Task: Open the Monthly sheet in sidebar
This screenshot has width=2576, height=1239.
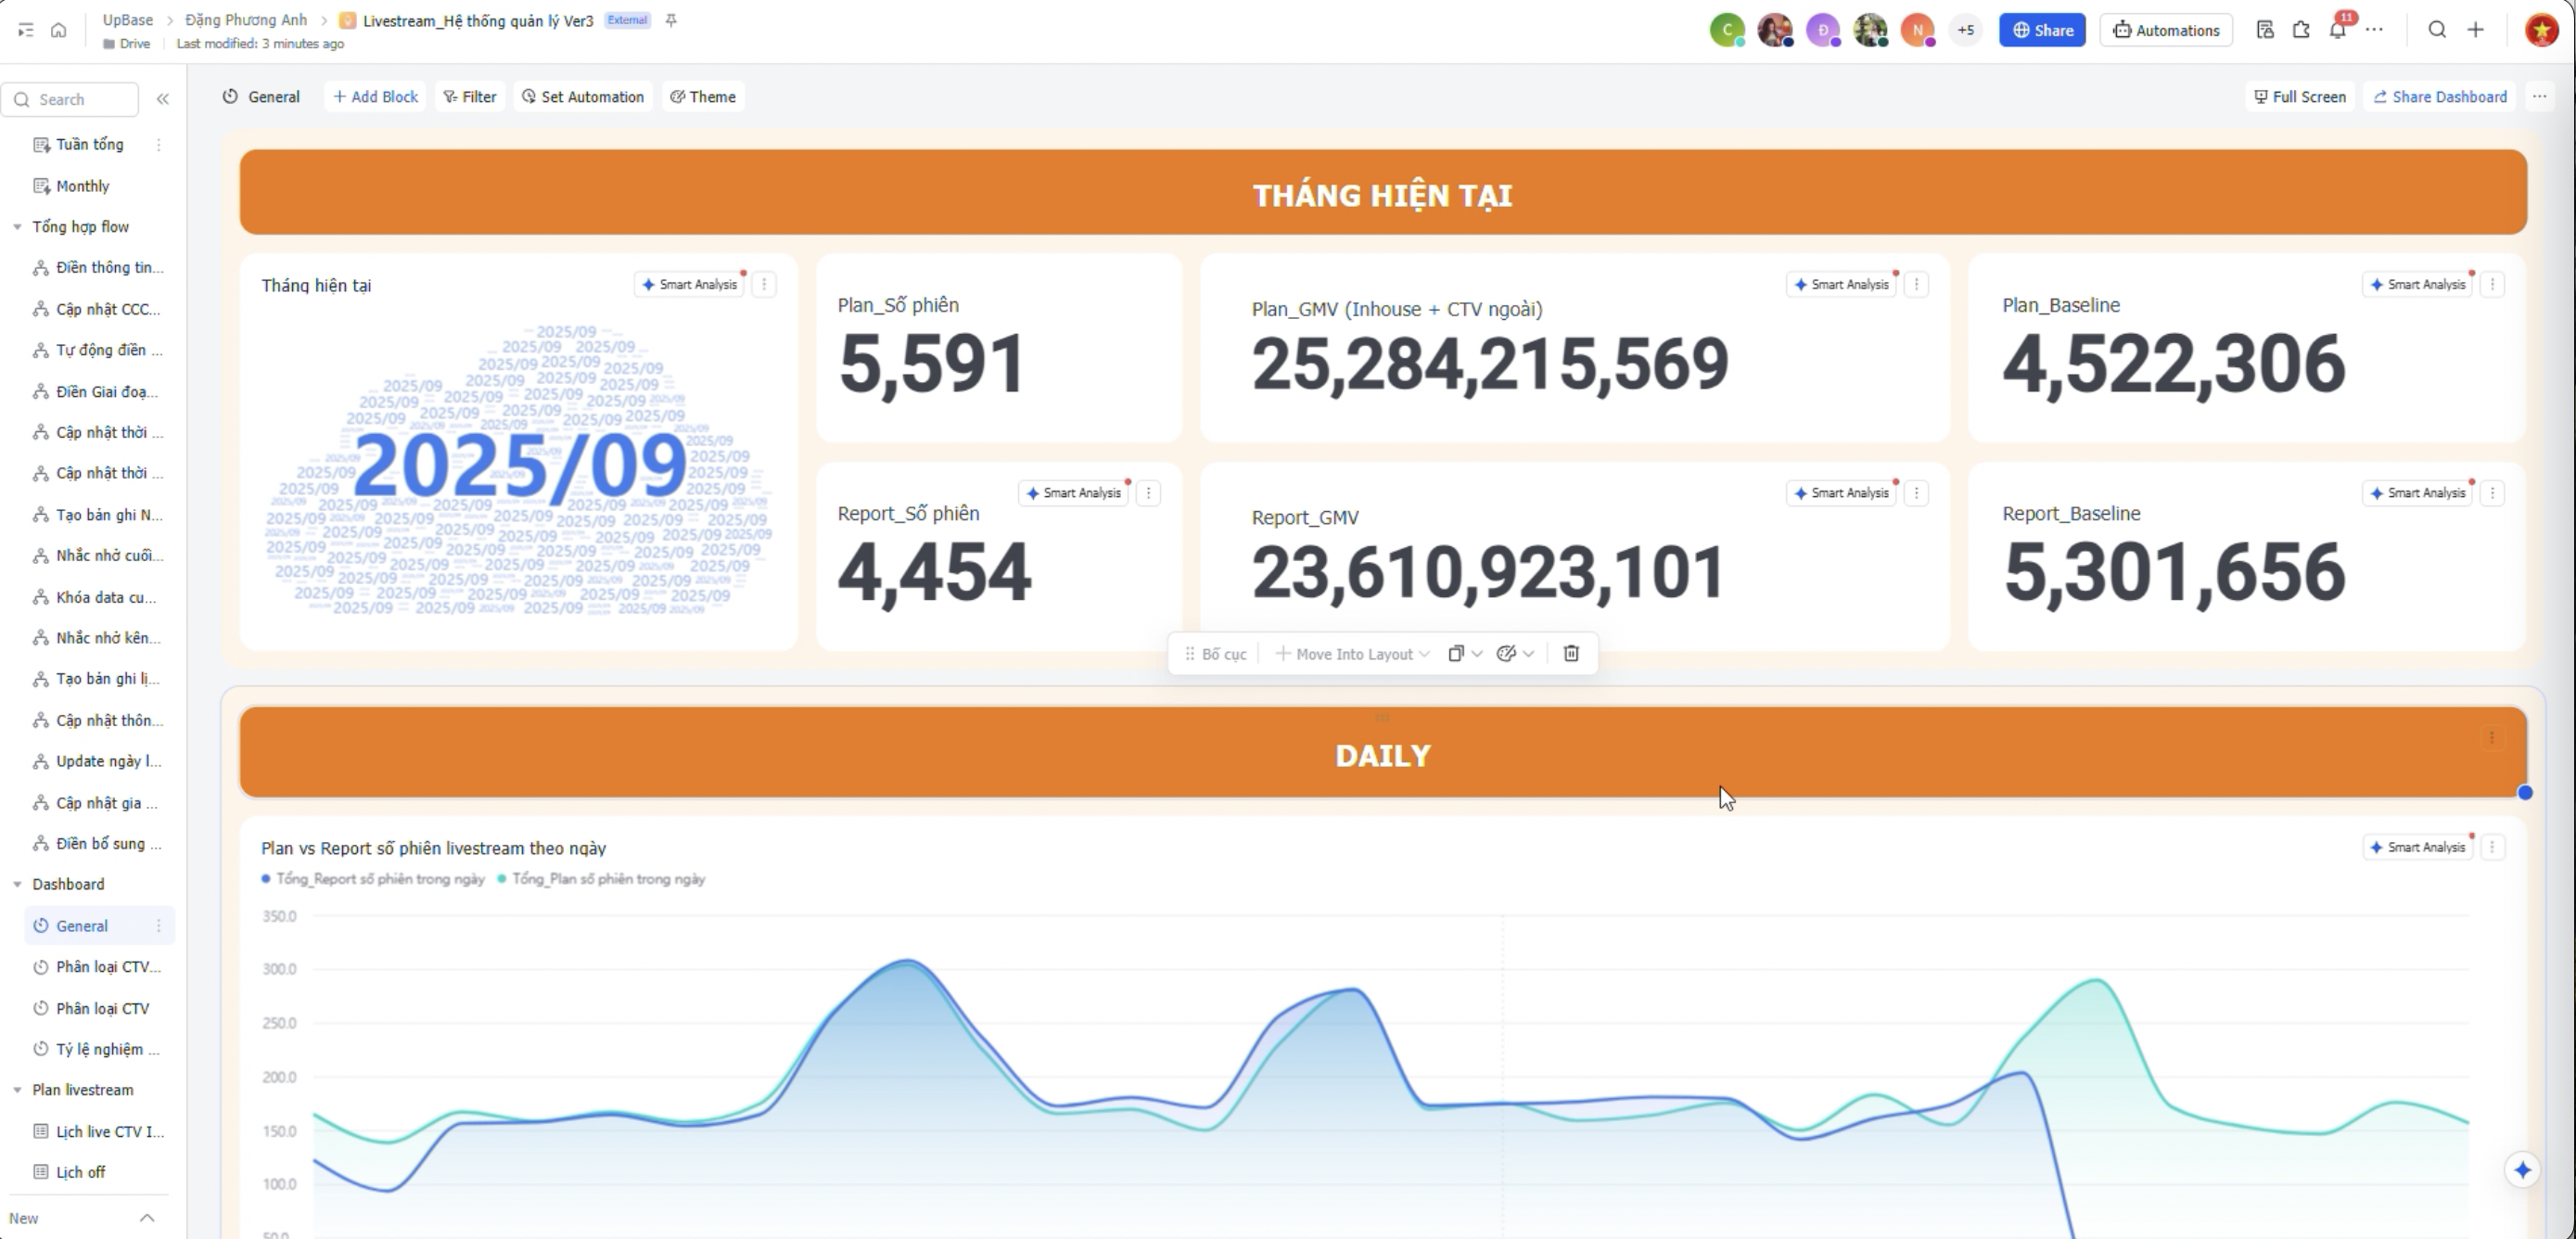Action: click(82, 186)
